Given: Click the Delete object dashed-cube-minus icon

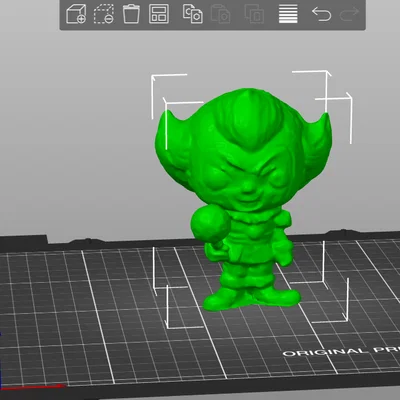Looking at the screenshot, I should pyautogui.click(x=104, y=14).
